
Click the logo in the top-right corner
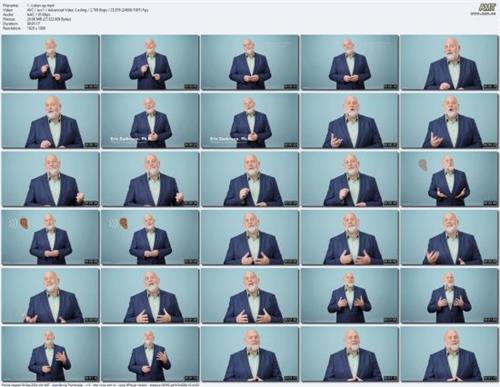click(x=487, y=9)
